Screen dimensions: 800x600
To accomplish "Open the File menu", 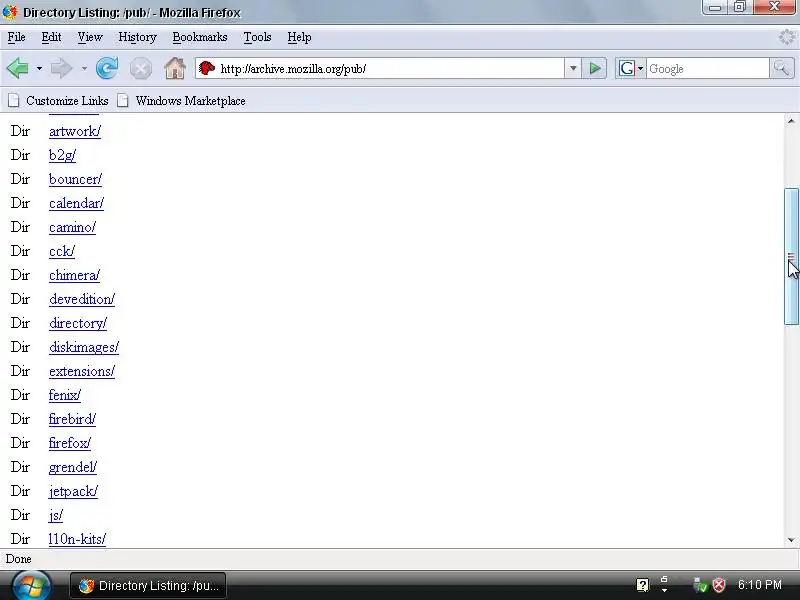I will pos(16,37).
